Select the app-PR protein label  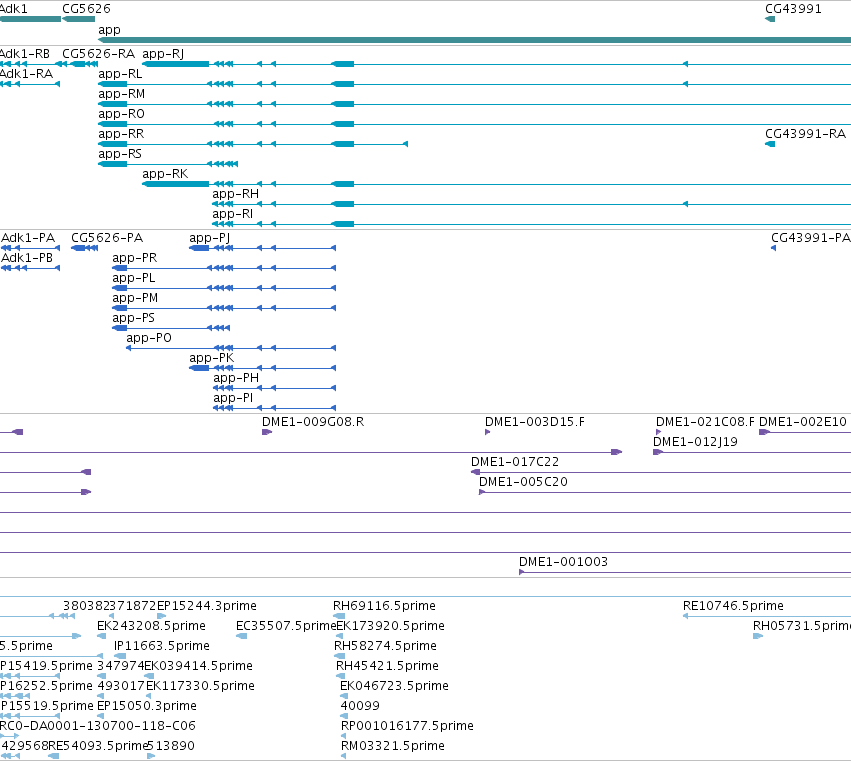tap(135, 258)
